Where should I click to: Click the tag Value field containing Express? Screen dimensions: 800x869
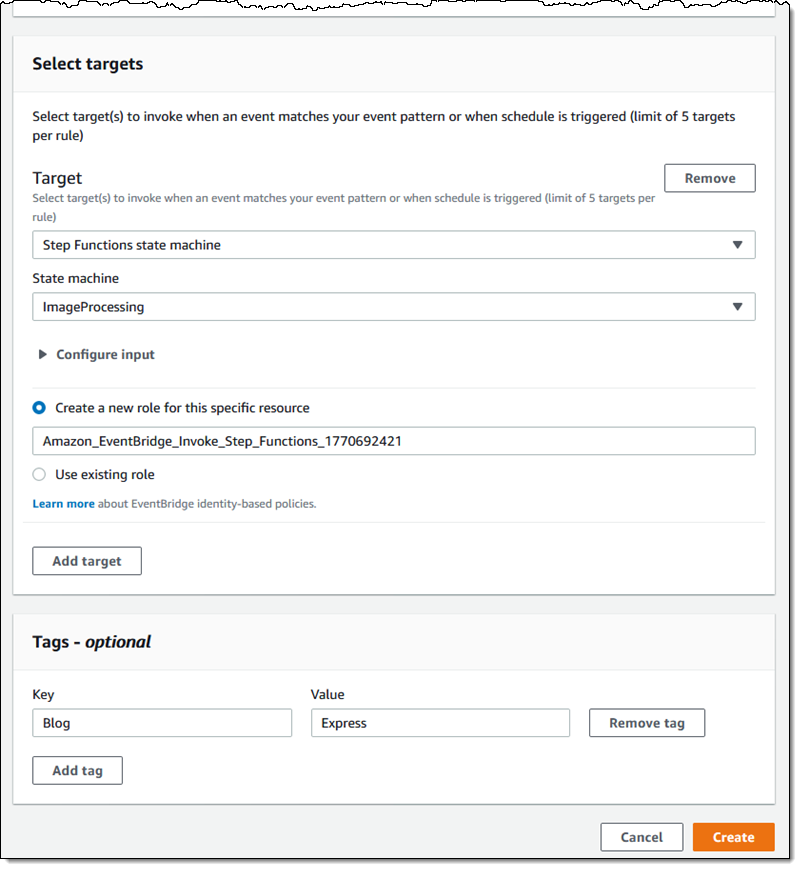click(440, 723)
